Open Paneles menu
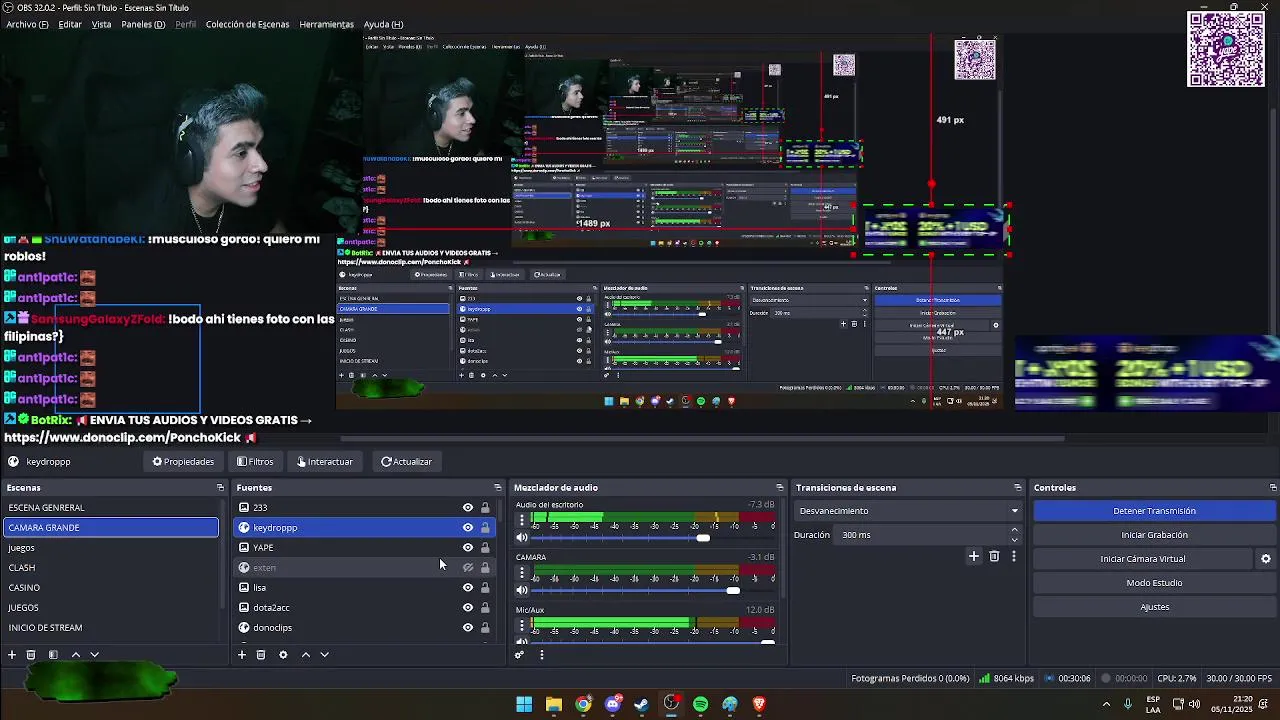The width and height of the screenshot is (1280, 720). click(143, 24)
